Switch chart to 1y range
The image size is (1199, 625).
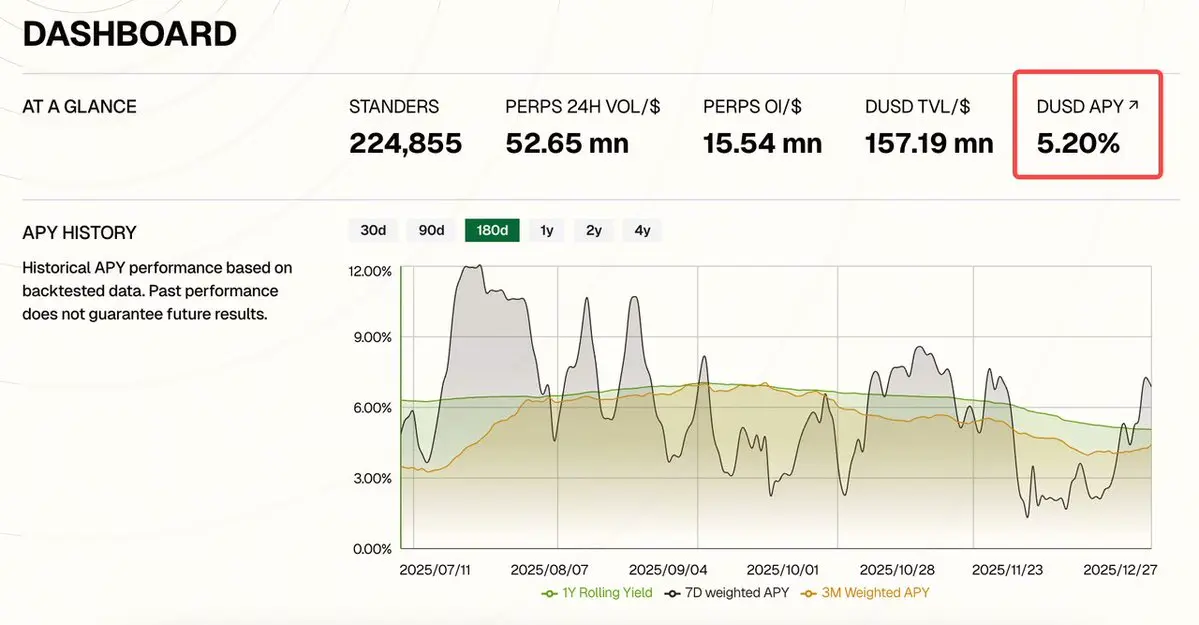pyautogui.click(x=547, y=230)
